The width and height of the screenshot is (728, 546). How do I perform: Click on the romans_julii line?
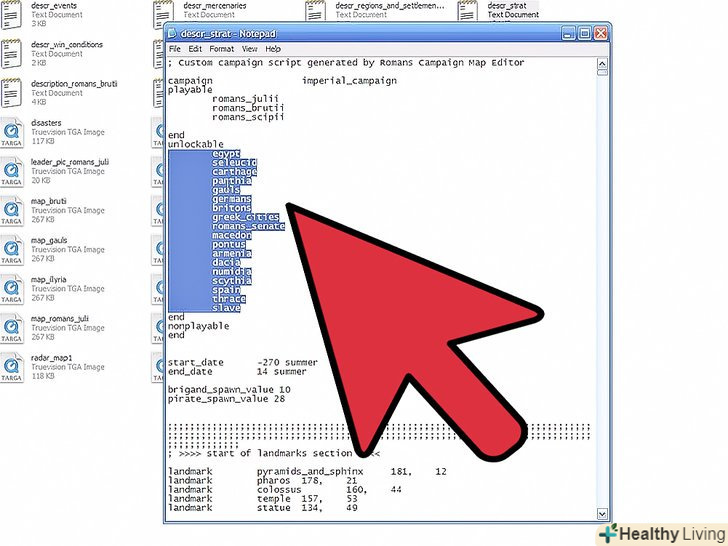click(246, 98)
